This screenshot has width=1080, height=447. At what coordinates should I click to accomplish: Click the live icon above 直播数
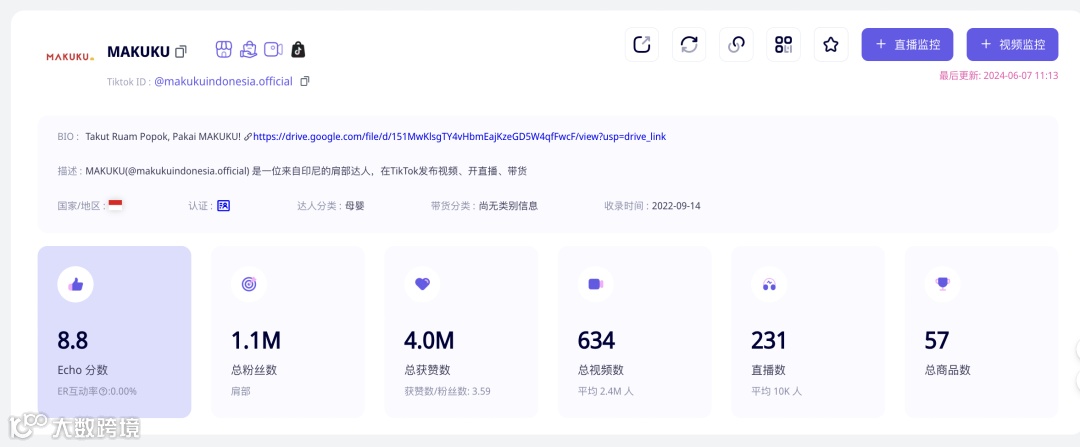[769, 284]
